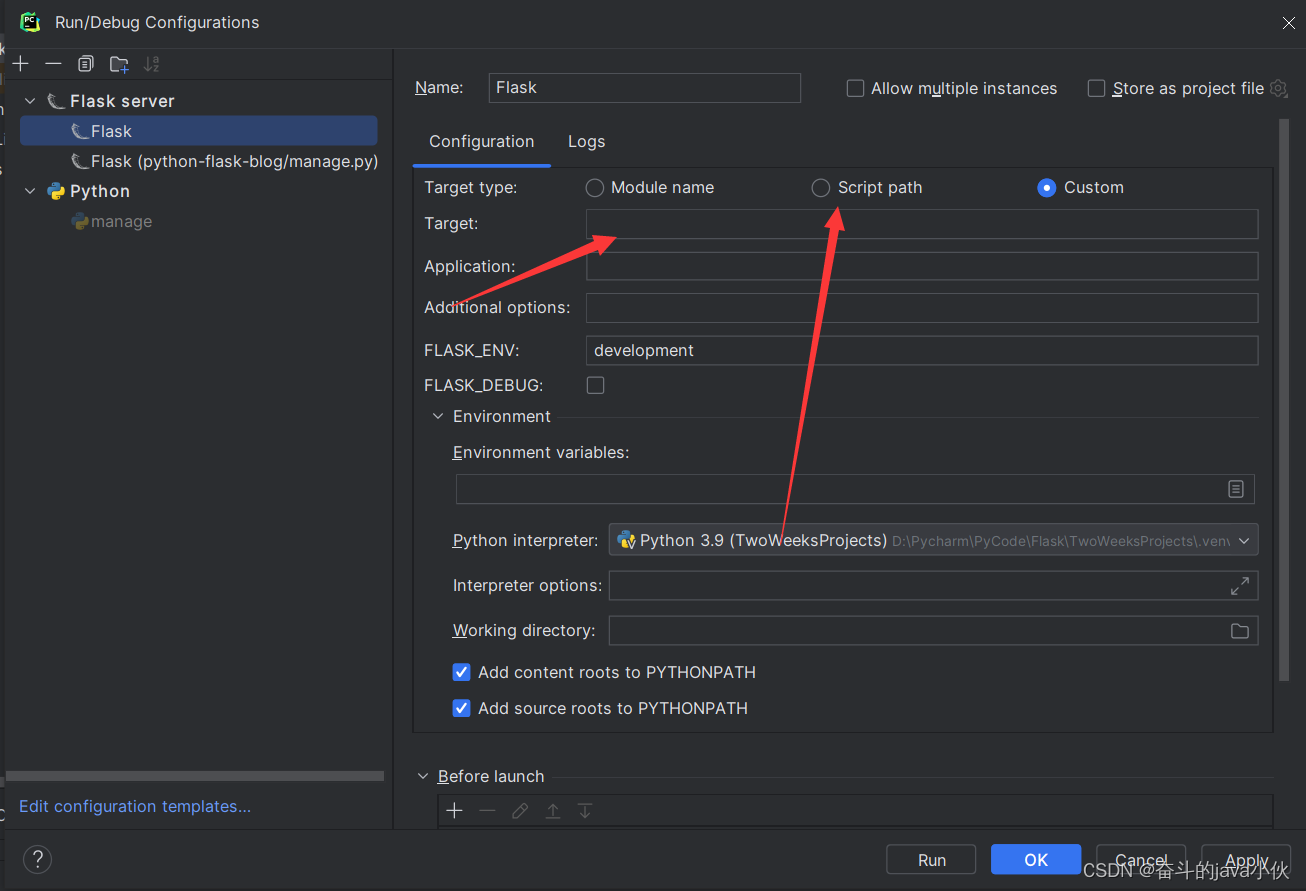Select Custom target type
This screenshot has height=891, width=1306.
pyautogui.click(x=1046, y=188)
